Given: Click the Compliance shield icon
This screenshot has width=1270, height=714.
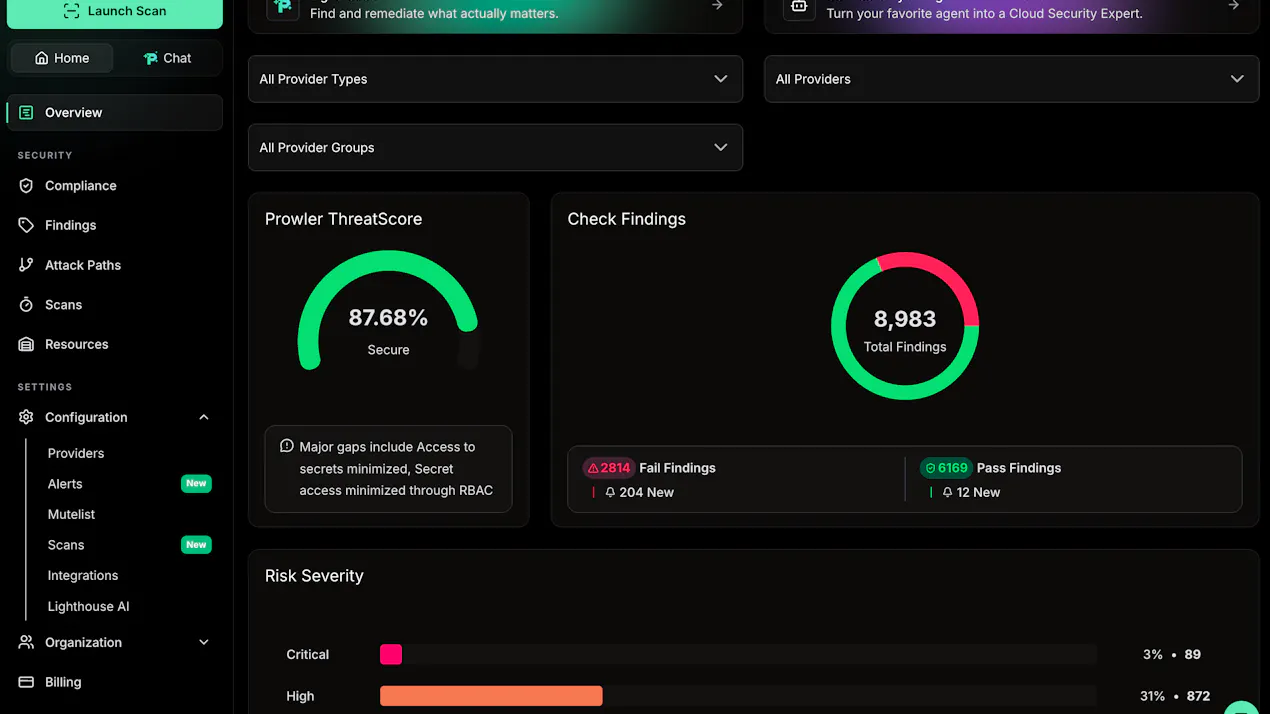Looking at the screenshot, I should [x=26, y=186].
